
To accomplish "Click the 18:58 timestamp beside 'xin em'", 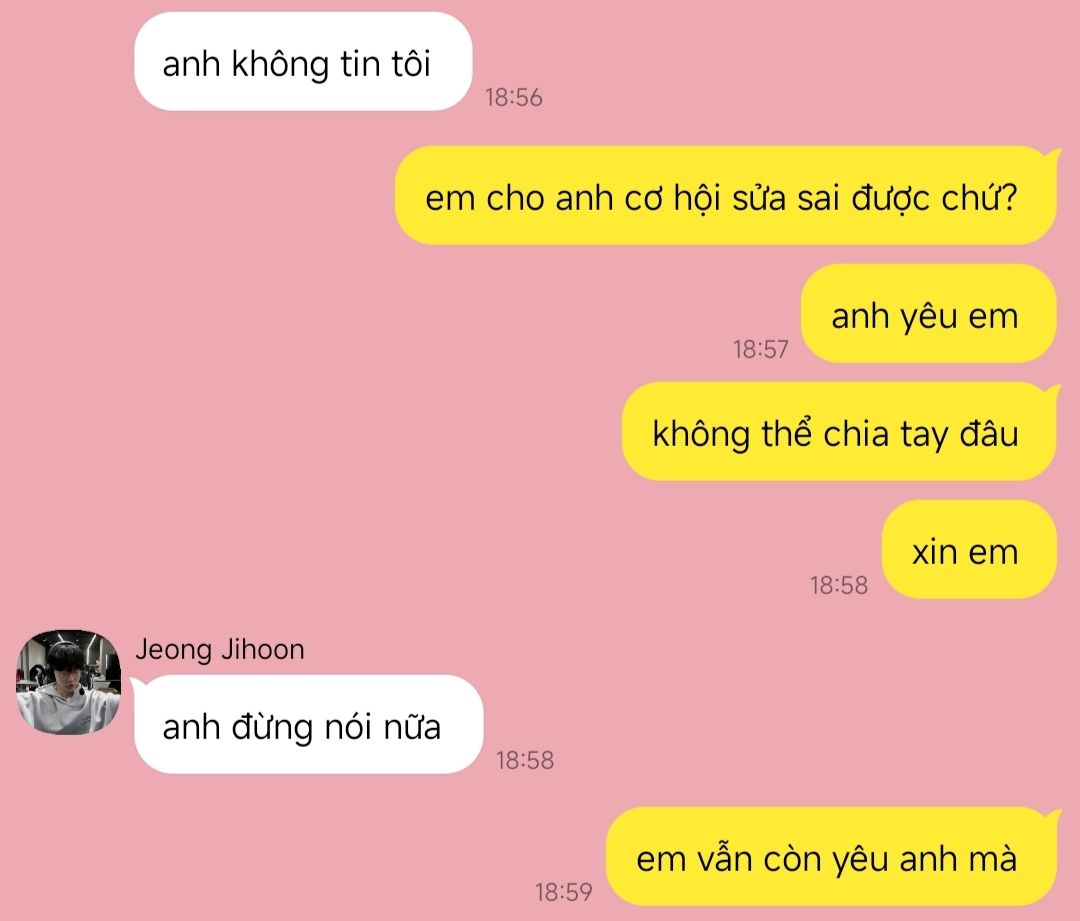I will click(839, 586).
